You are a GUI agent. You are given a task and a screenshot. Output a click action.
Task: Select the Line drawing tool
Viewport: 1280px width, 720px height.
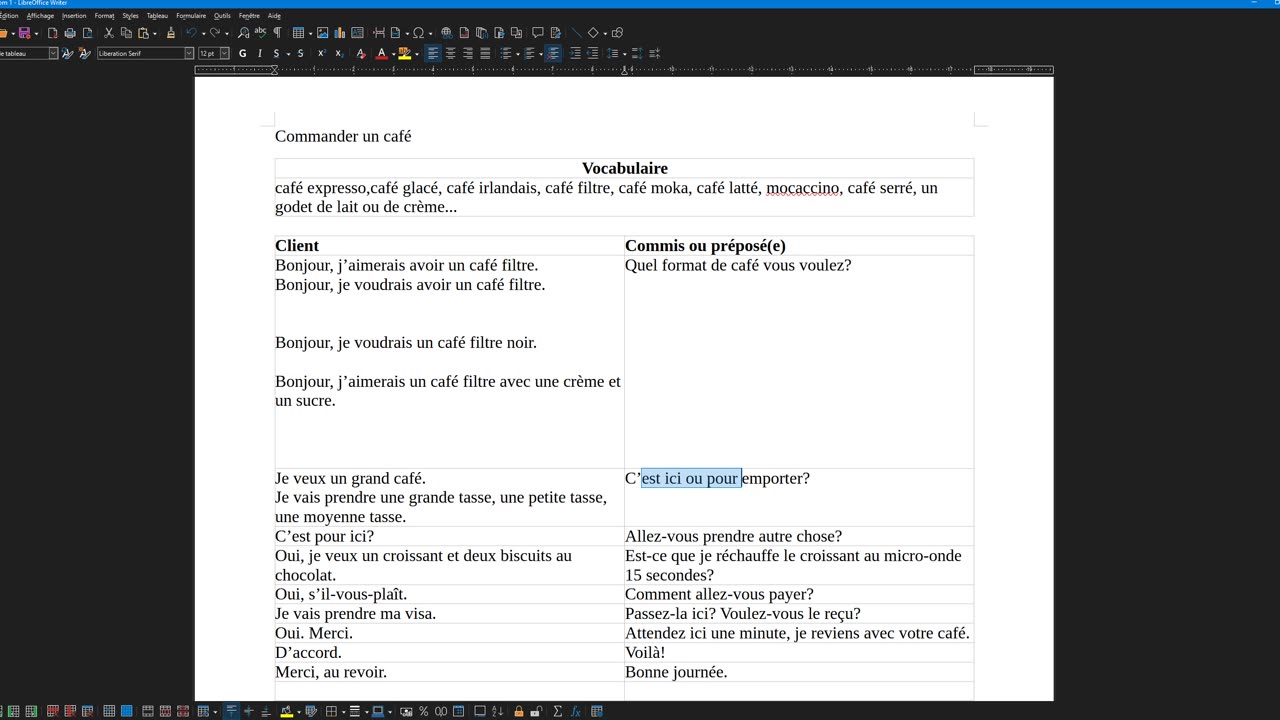pyautogui.click(x=576, y=33)
